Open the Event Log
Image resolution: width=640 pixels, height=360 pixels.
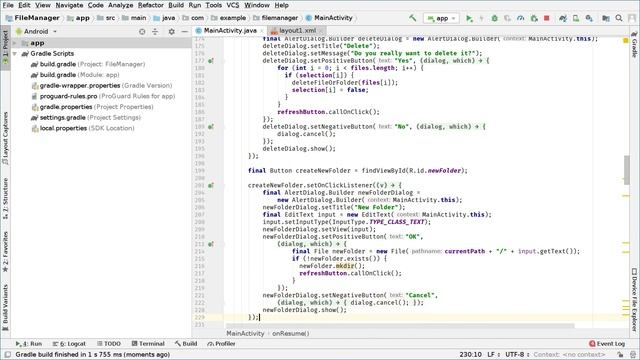607,344
